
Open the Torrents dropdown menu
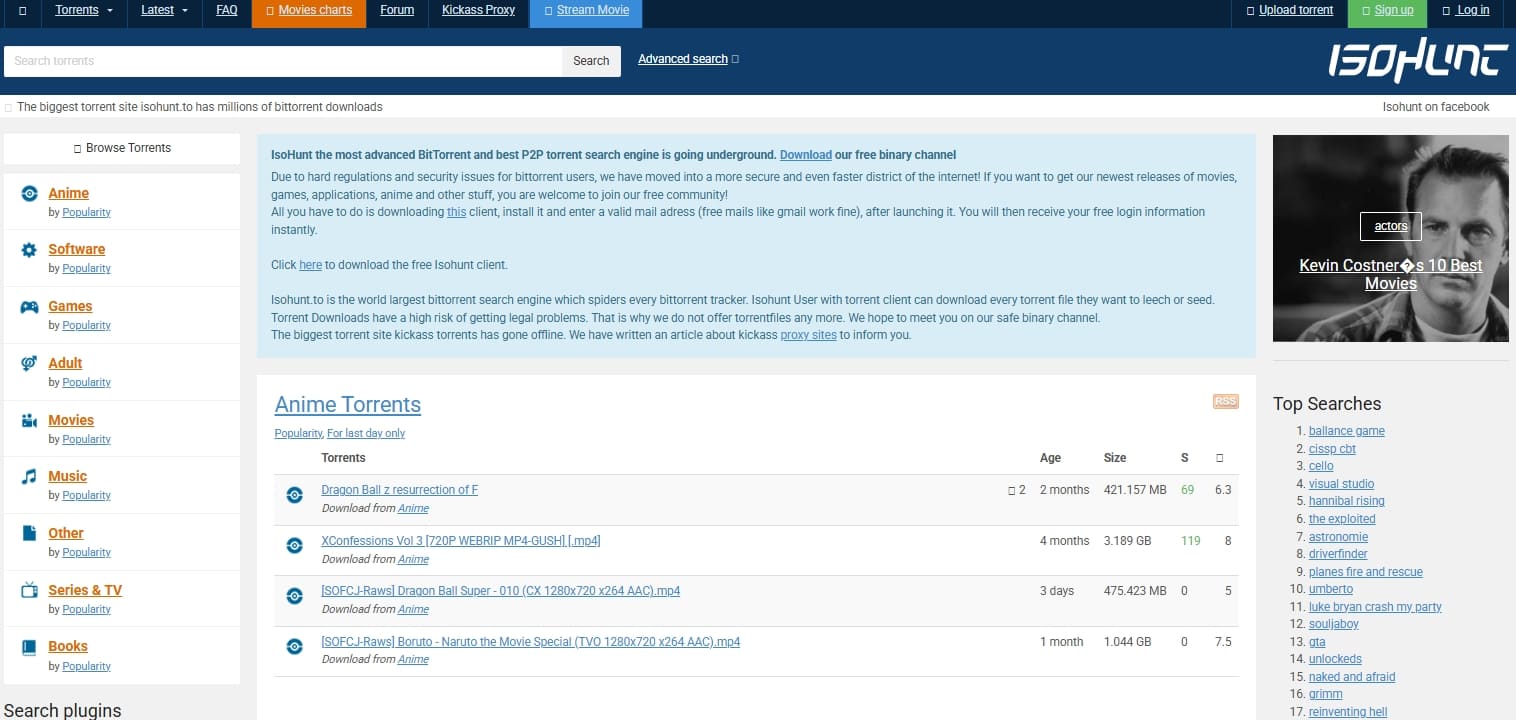[84, 10]
